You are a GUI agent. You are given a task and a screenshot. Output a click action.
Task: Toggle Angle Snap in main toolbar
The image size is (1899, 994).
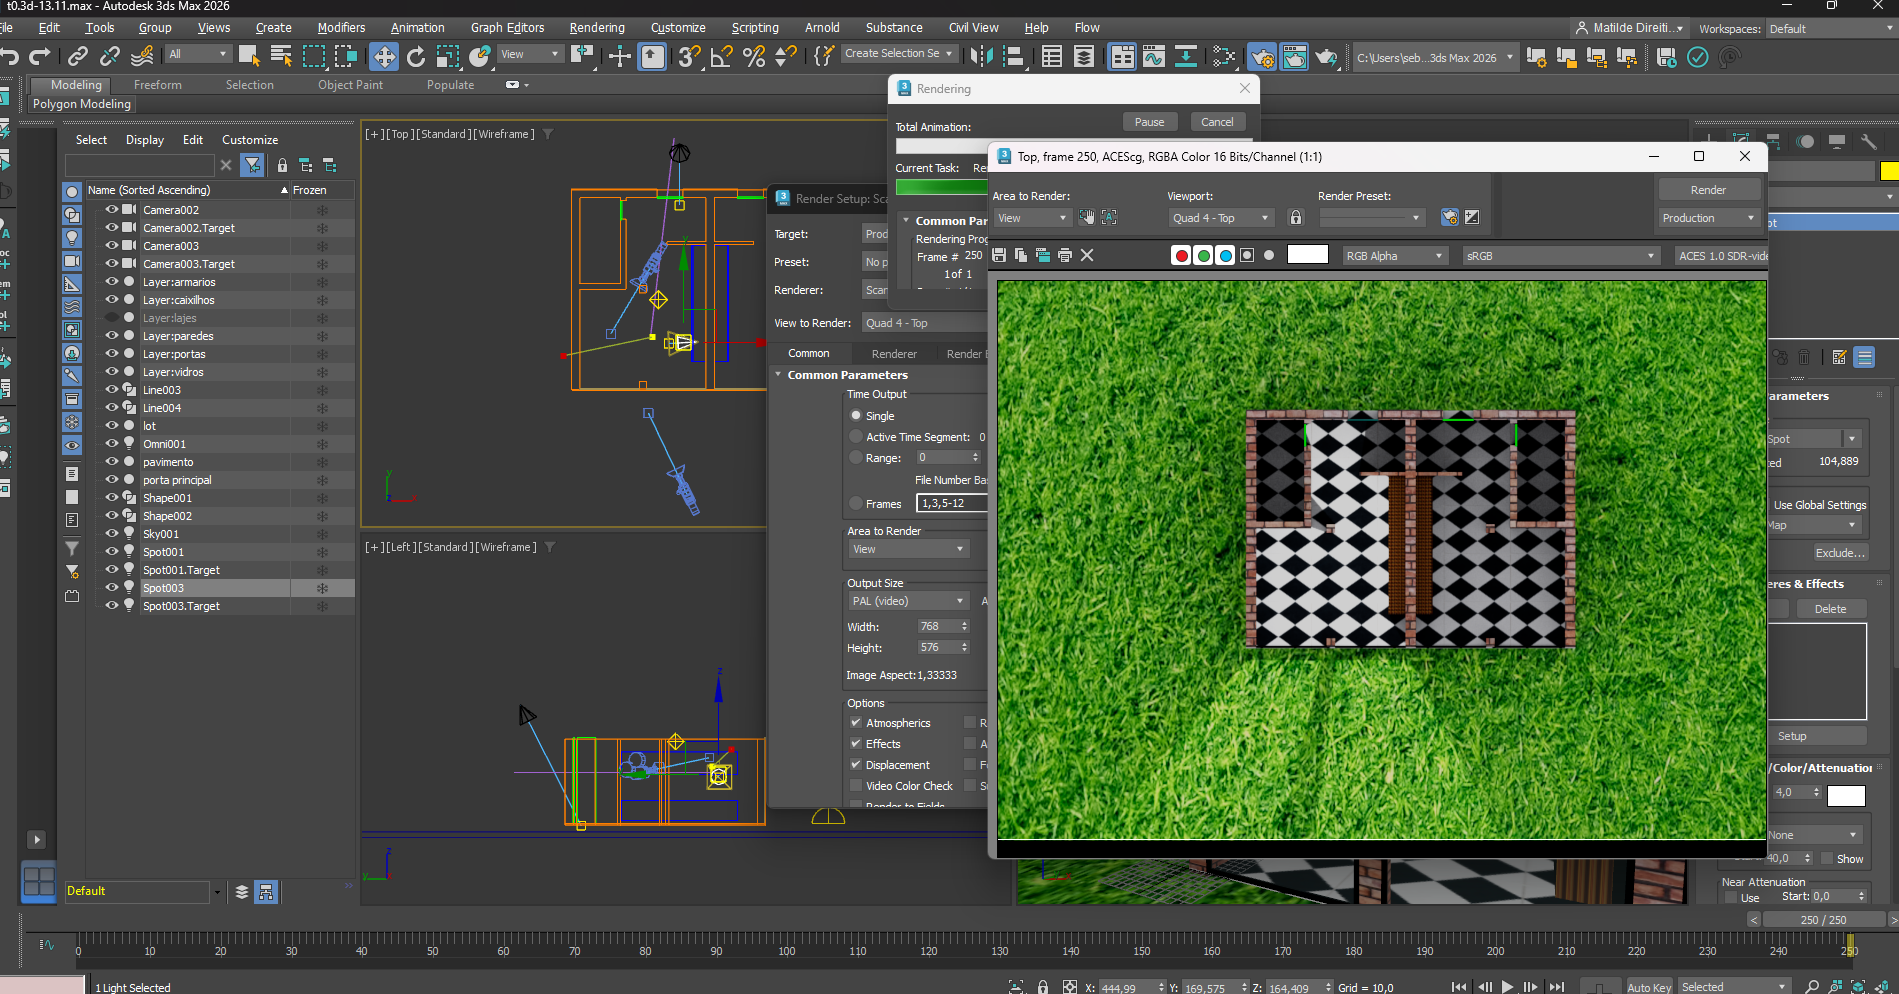click(x=721, y=57)
